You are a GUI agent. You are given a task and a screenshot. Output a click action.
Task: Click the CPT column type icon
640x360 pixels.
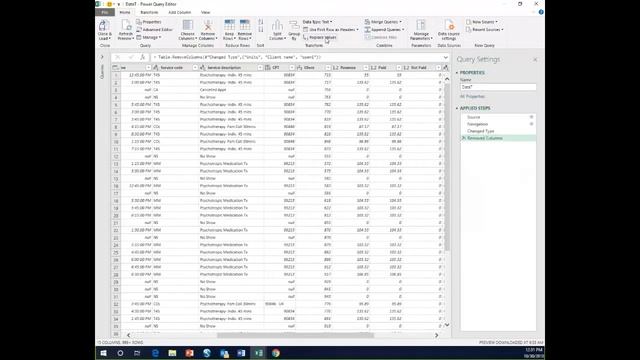coord(268,68)
